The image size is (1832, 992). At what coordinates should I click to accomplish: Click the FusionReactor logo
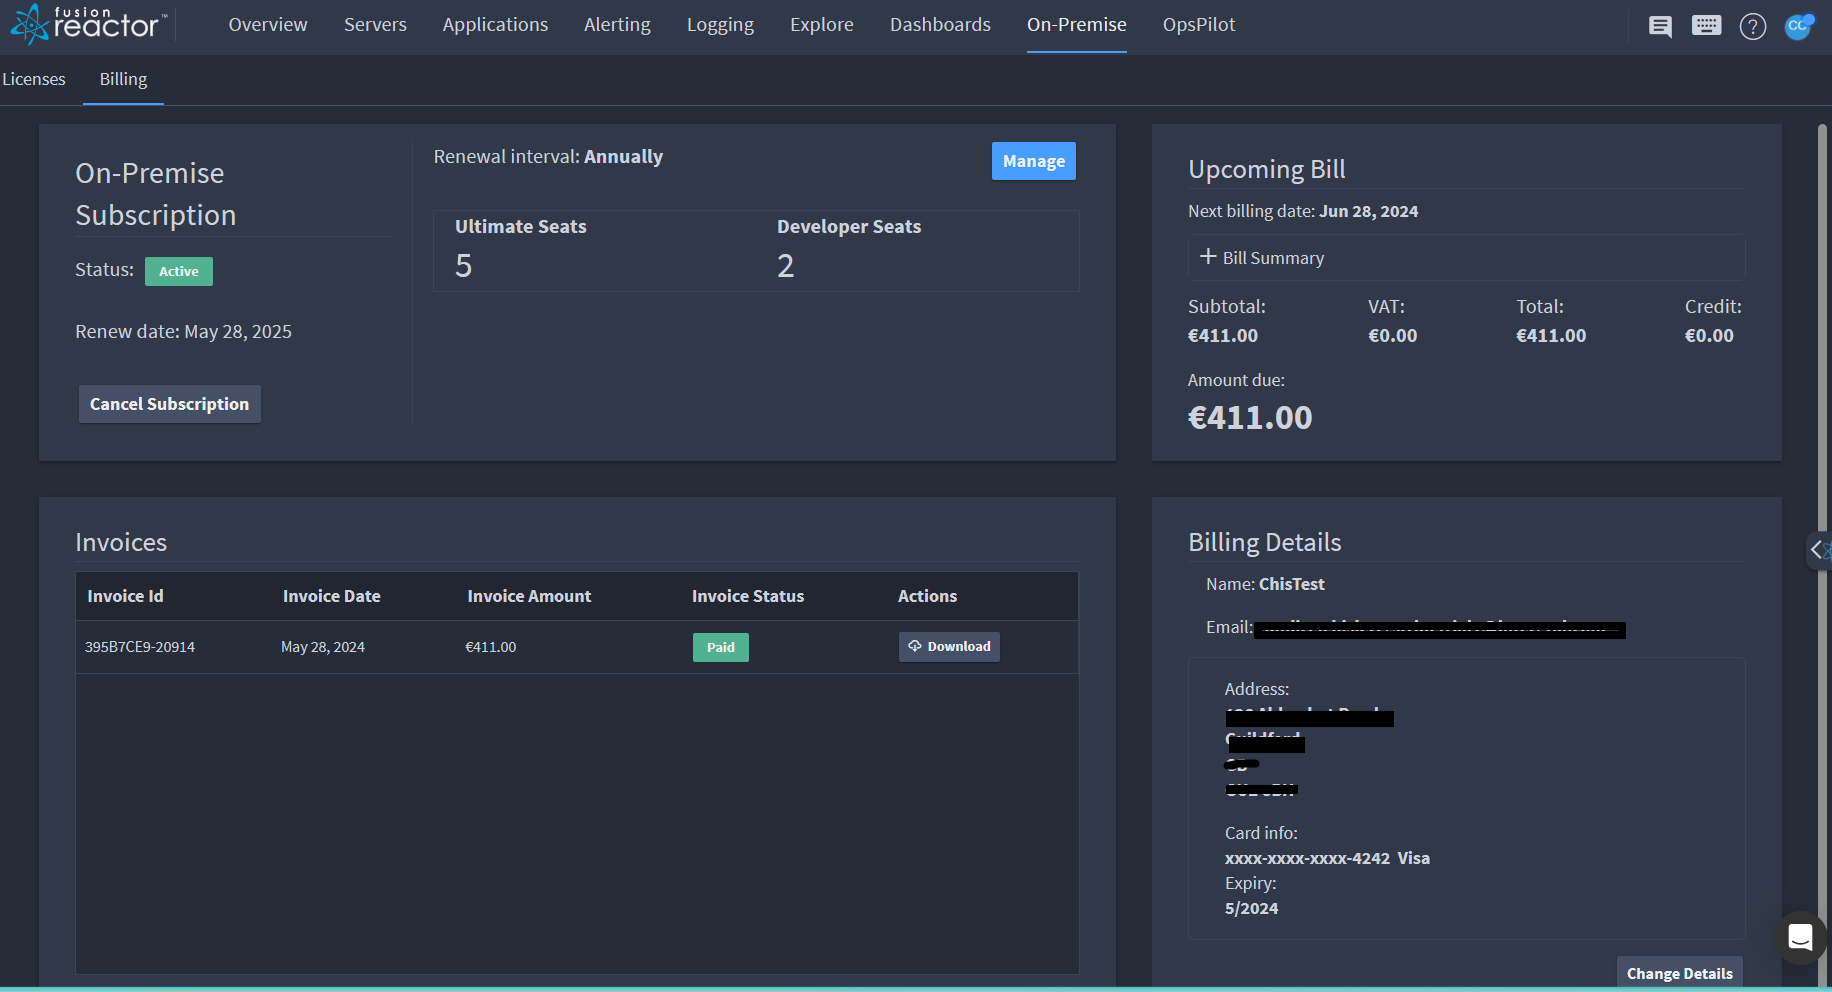(88, 24)
